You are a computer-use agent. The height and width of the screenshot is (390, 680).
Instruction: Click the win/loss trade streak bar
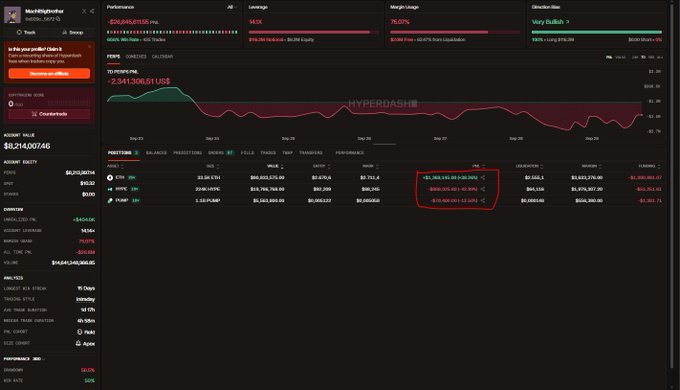tap(172, 32)
